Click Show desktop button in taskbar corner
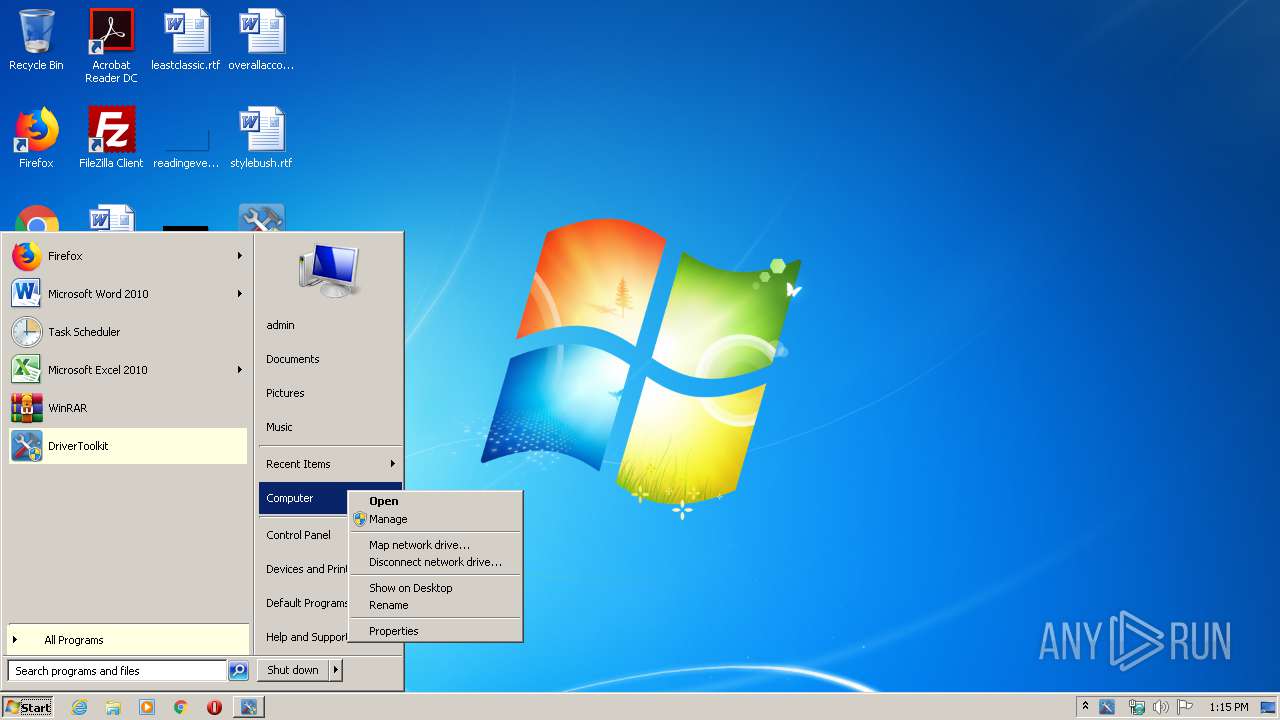The width and height of the screenshot is (1280, 720). (x=1269, y=707)
